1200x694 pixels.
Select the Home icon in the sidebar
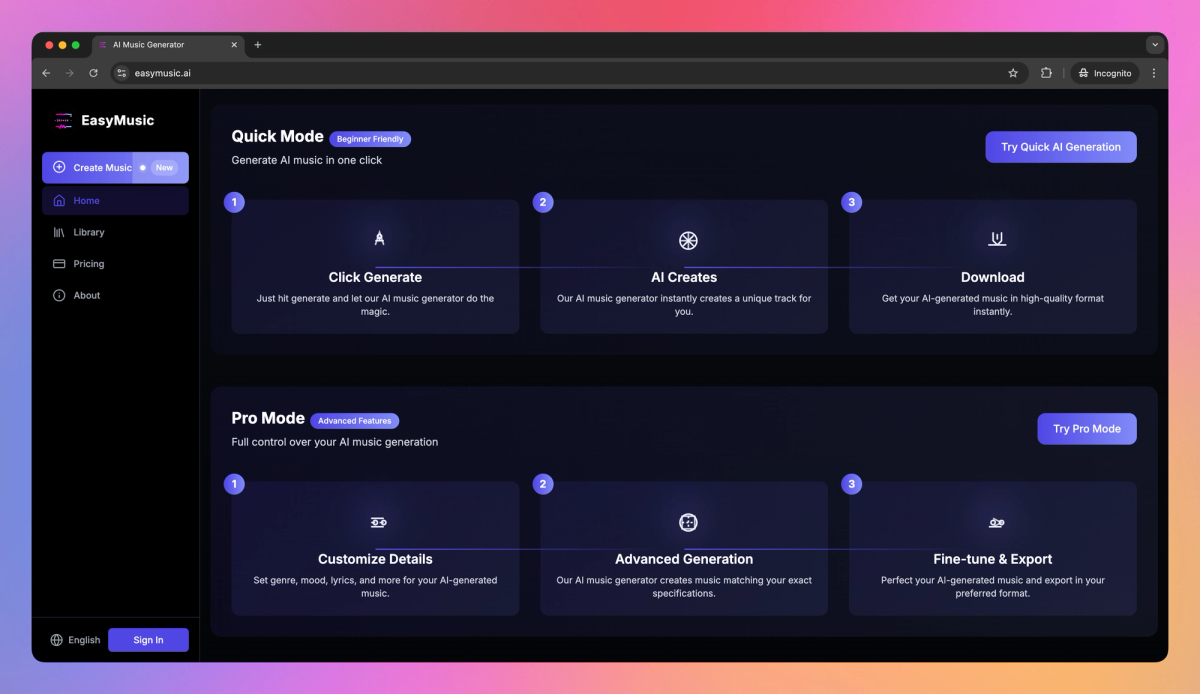60,200
